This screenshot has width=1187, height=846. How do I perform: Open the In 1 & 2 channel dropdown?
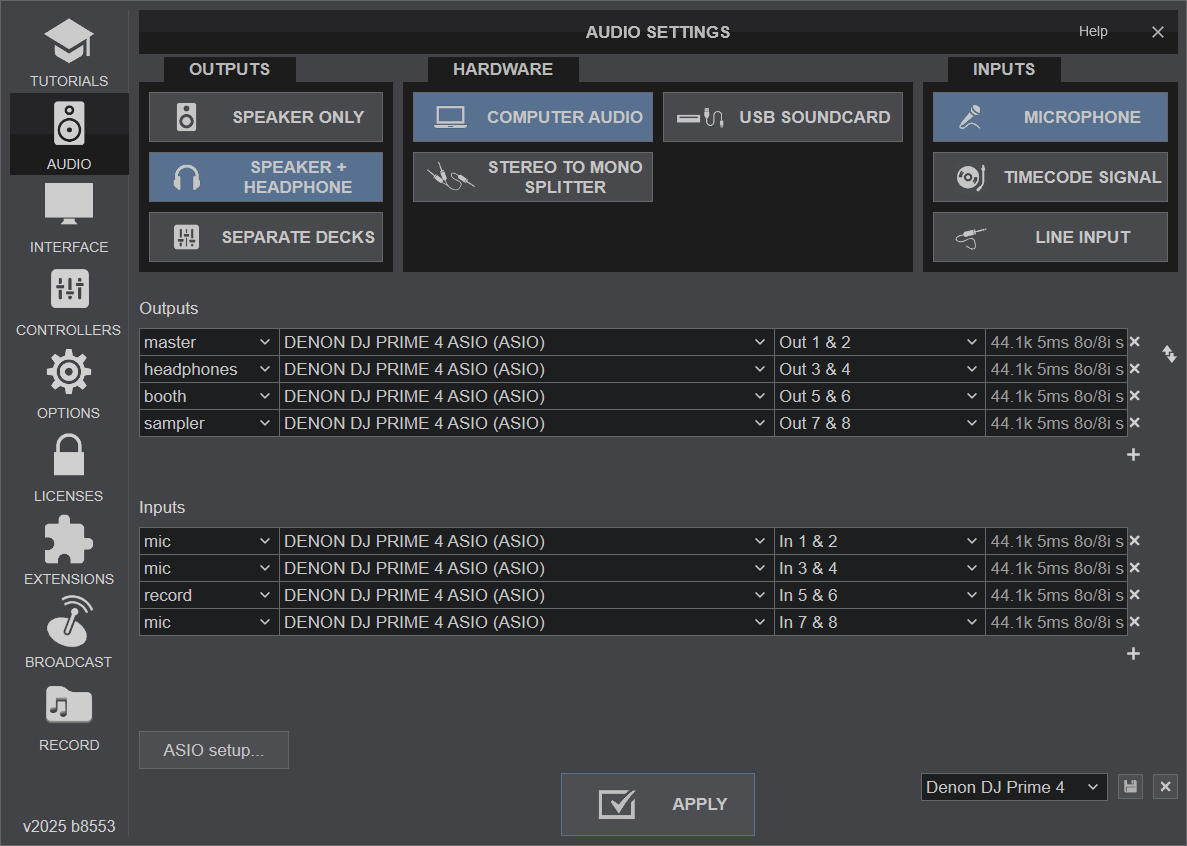pyautogui.click(x=880, y=541)
